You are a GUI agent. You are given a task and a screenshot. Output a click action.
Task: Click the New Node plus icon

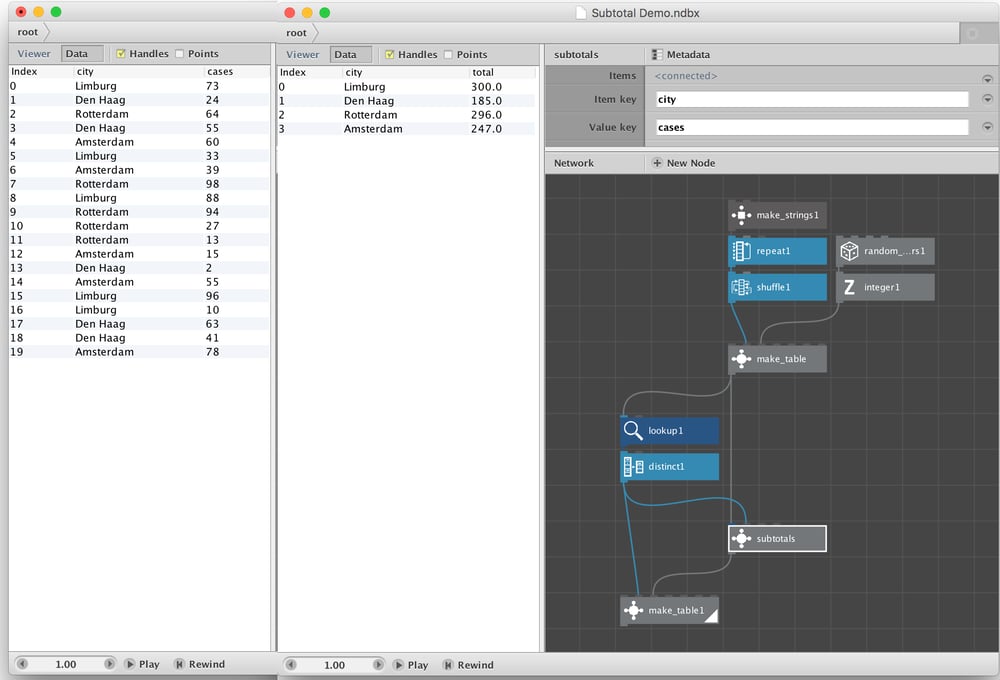coord(657,163)
